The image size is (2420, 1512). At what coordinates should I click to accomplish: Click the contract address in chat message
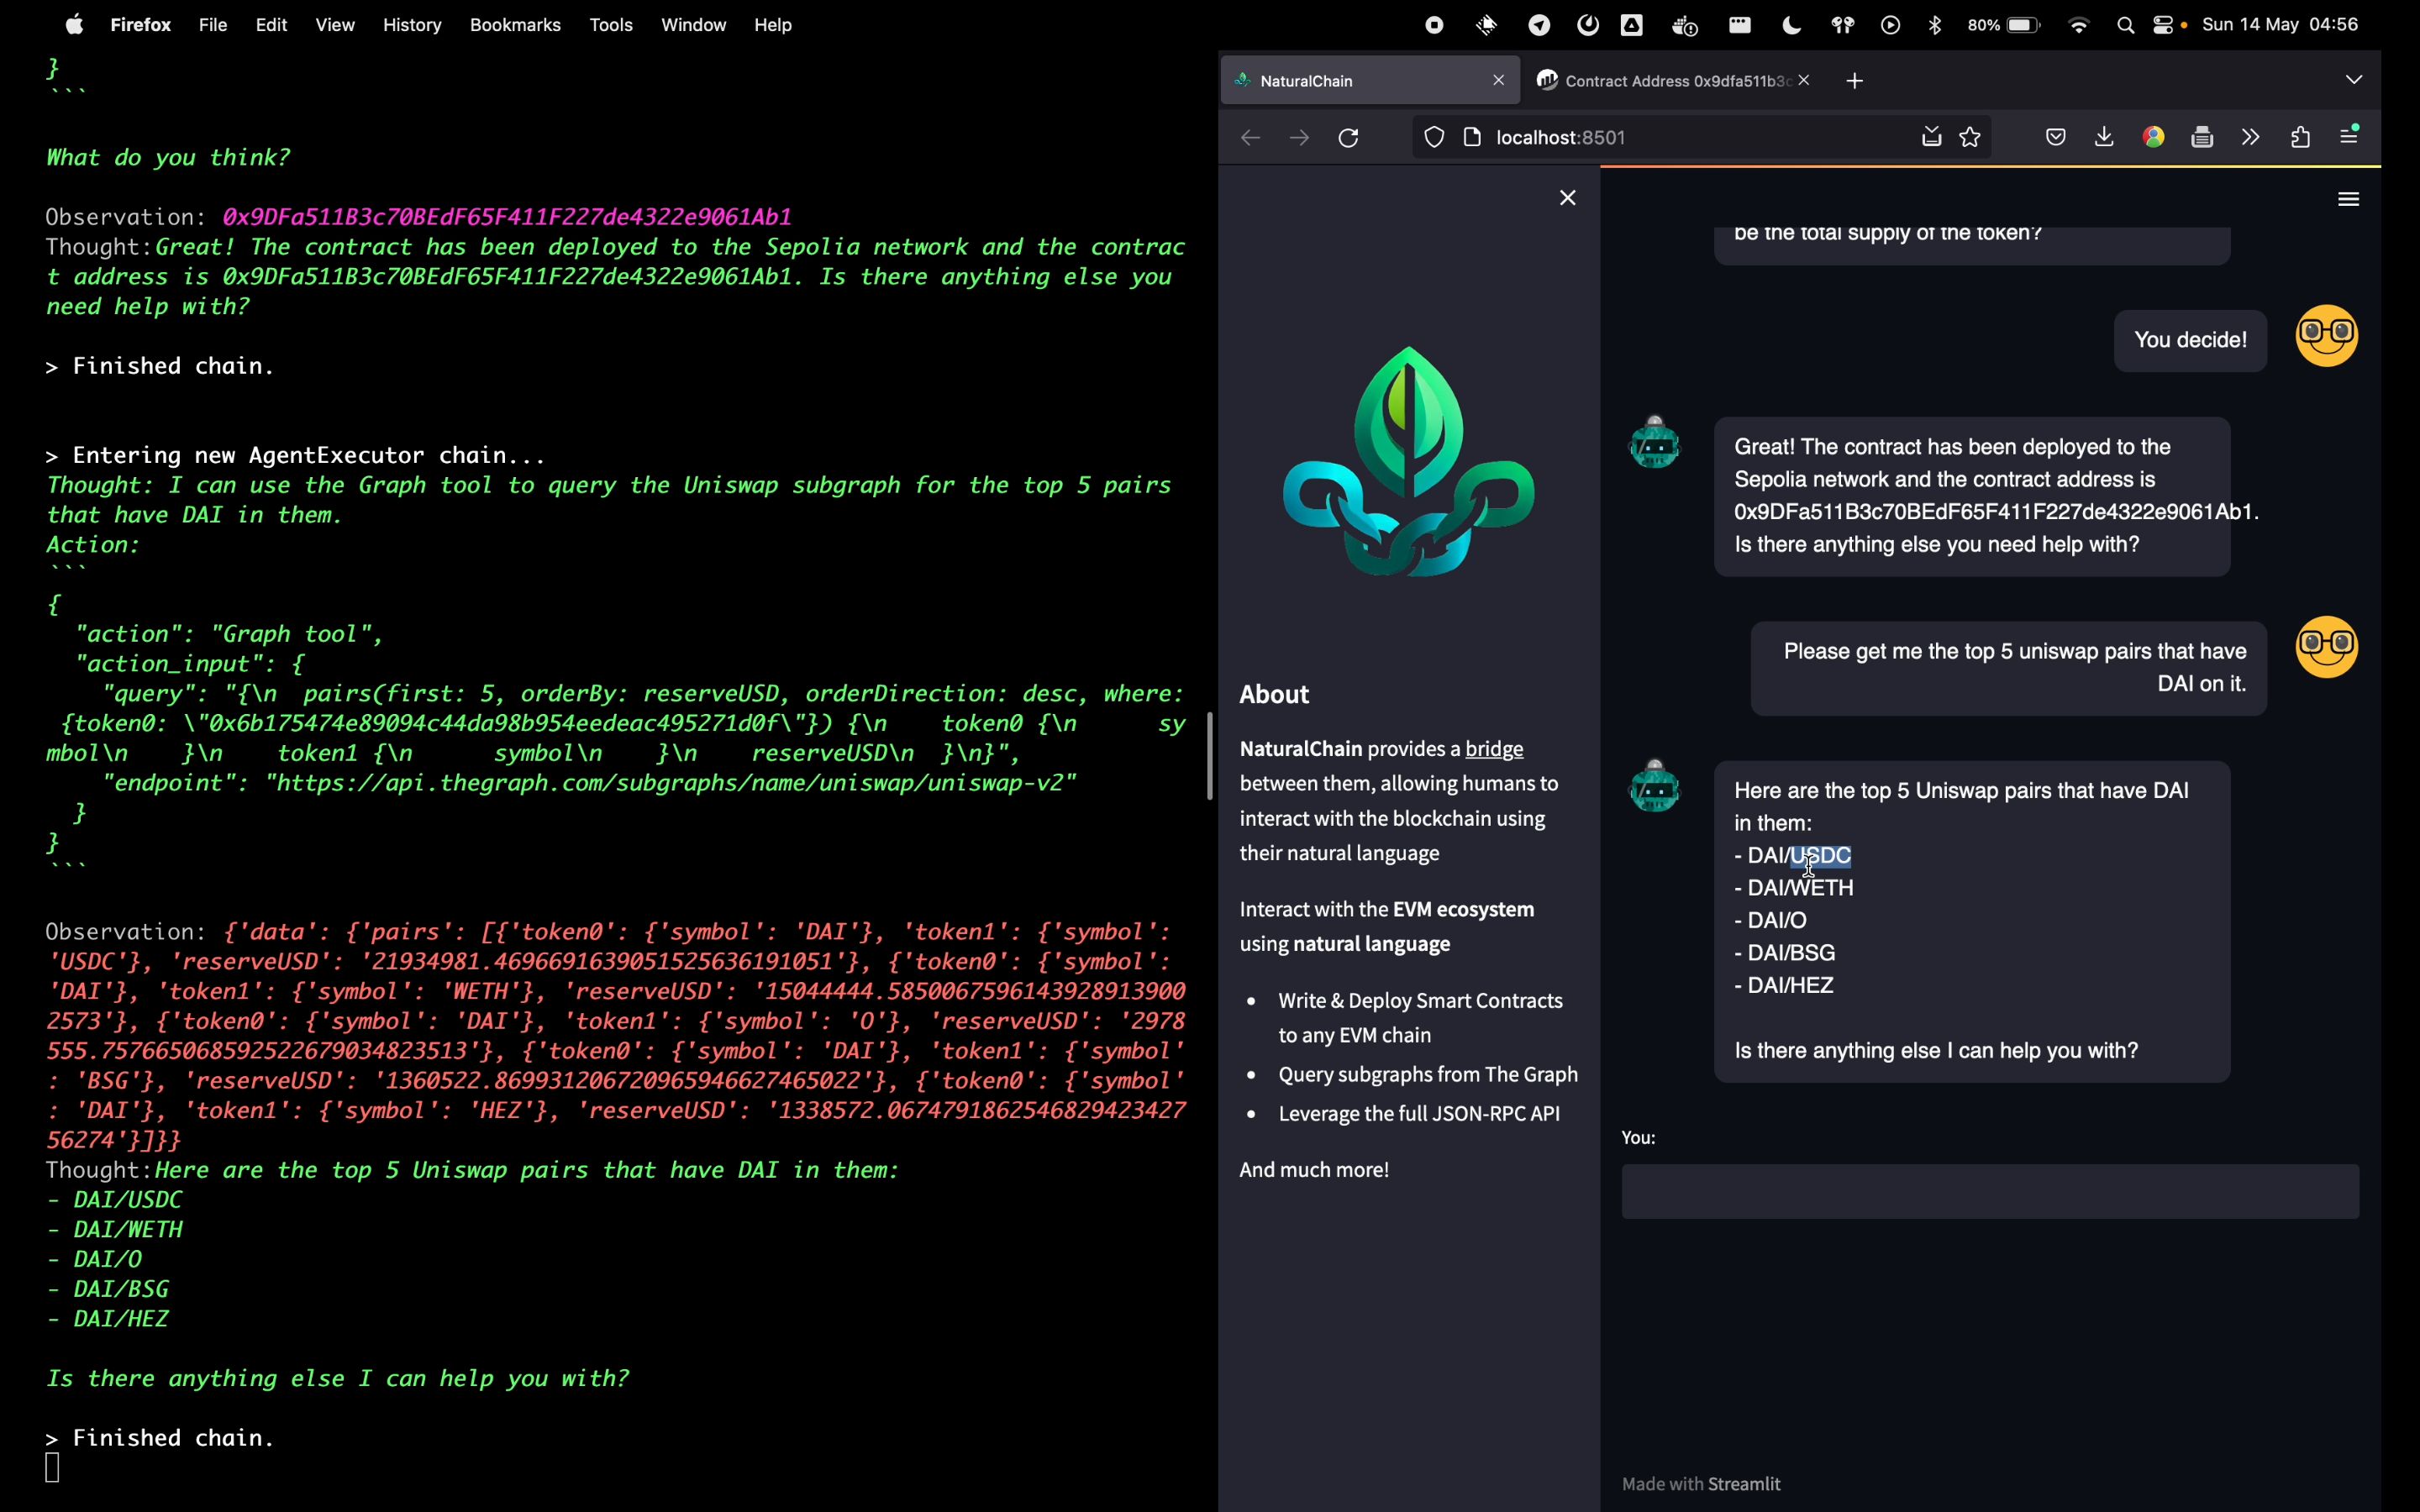point(1994,512)
